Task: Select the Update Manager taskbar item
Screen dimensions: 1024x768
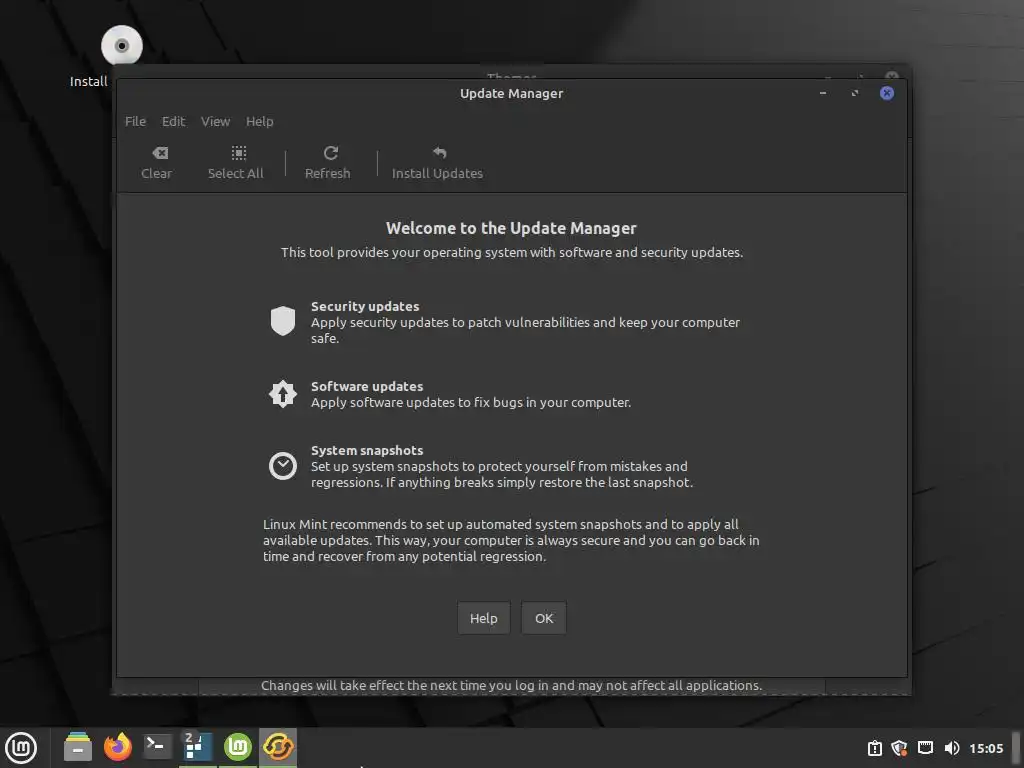Action: tap(278, 747)
